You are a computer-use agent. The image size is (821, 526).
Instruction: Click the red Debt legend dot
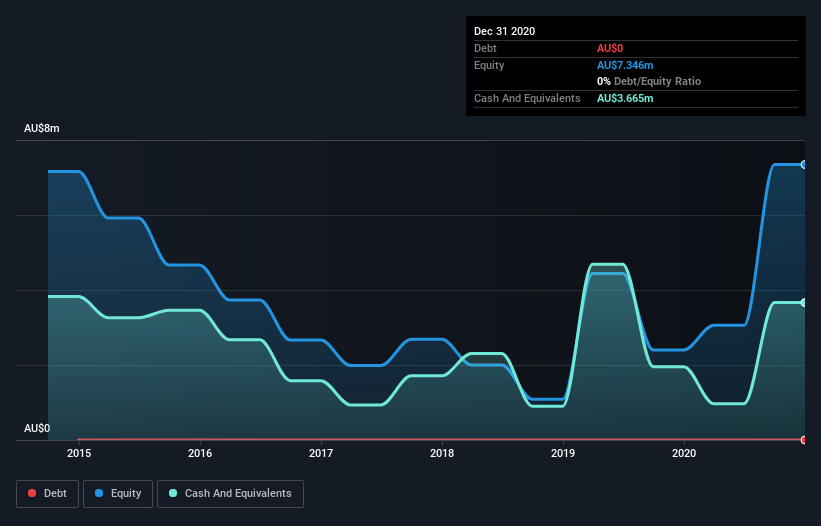point(32,493)
